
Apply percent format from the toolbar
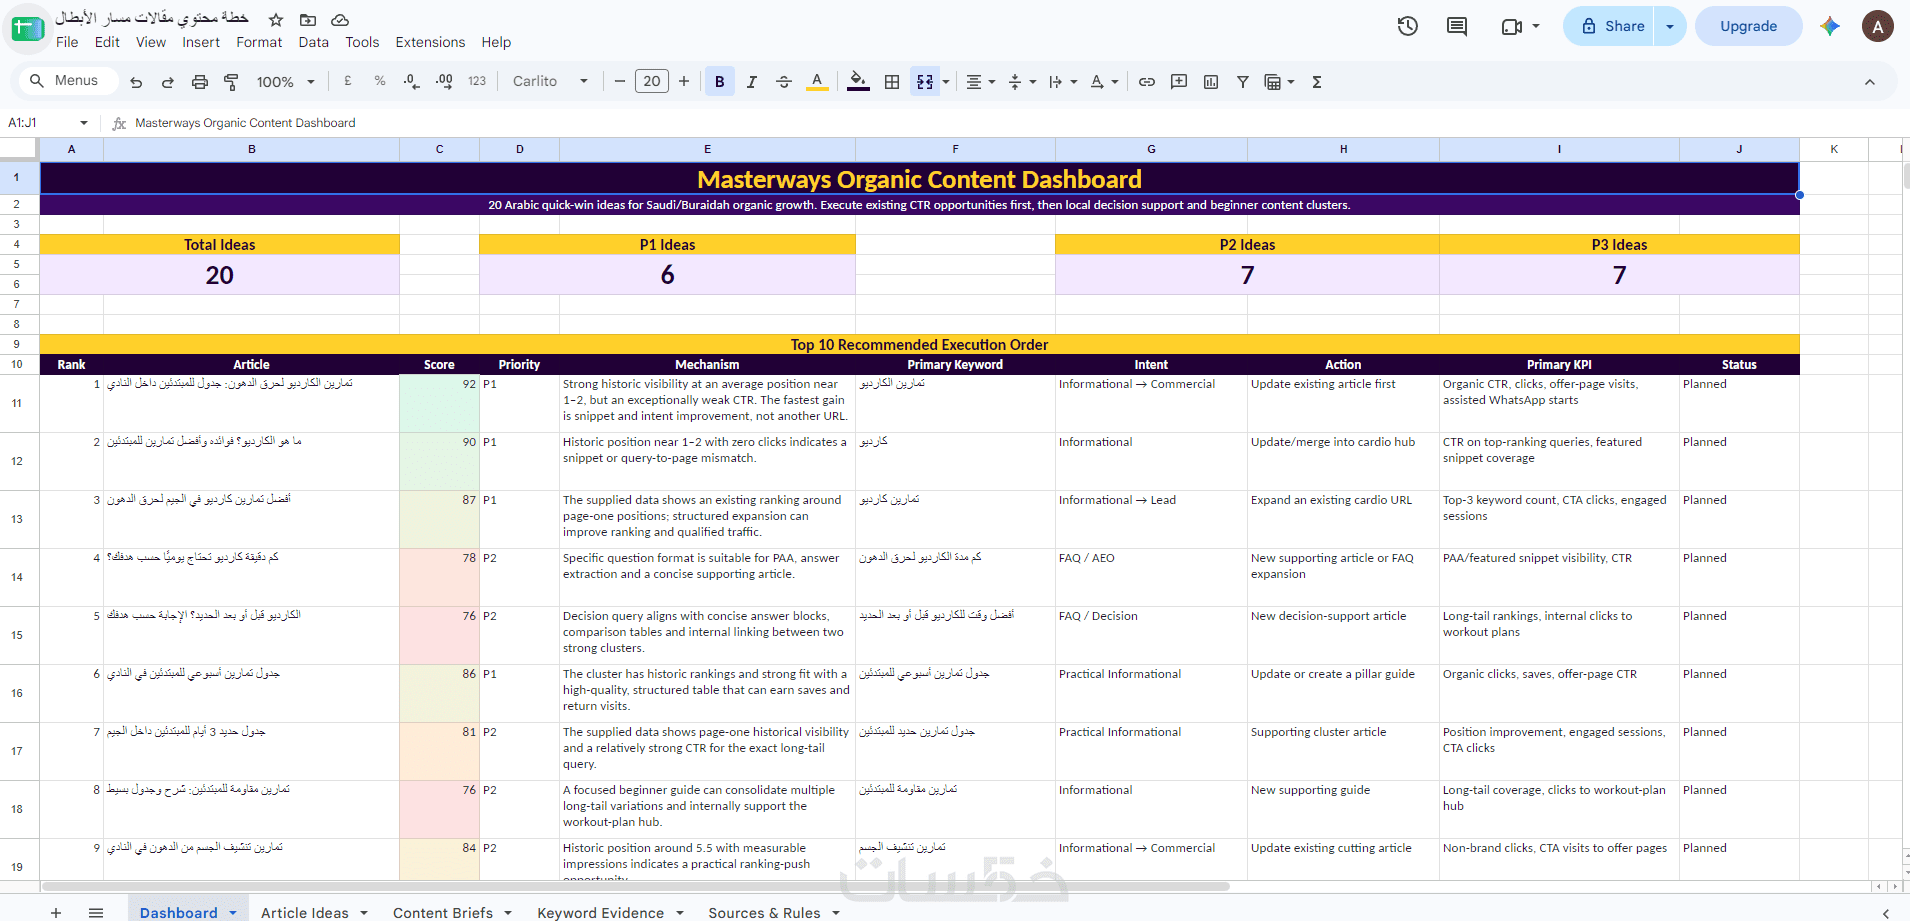point(380,82)
